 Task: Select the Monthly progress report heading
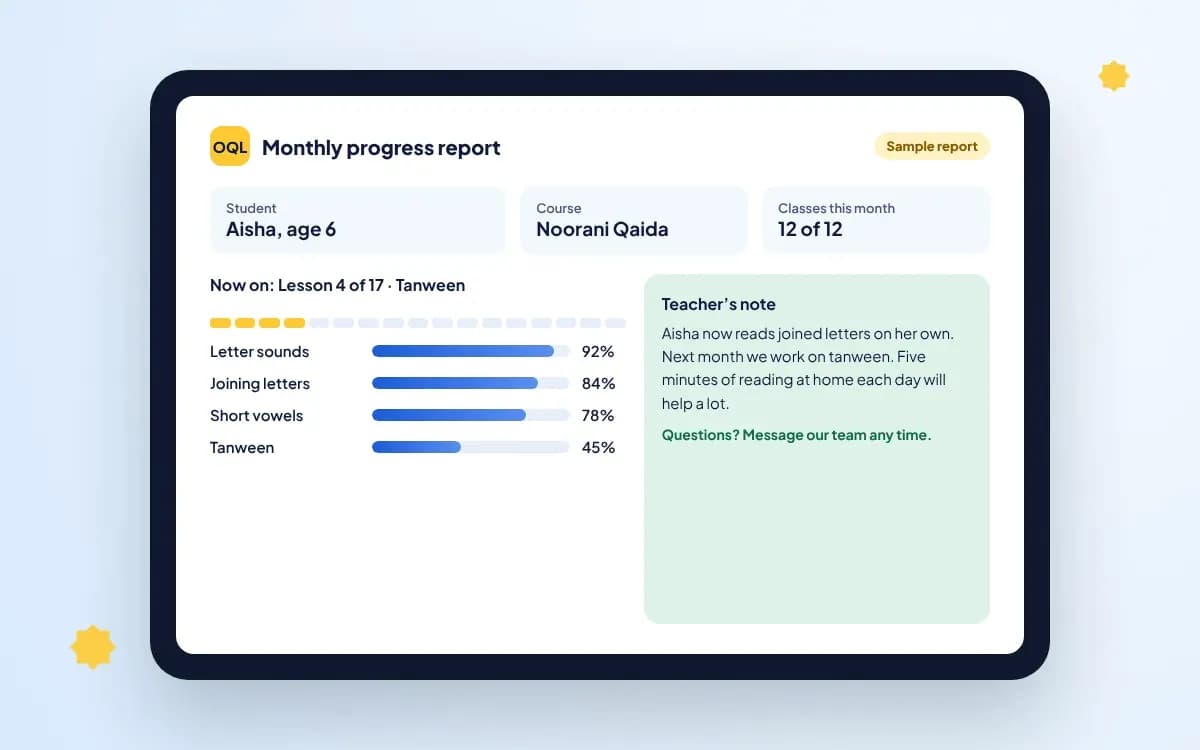point(381,148)
